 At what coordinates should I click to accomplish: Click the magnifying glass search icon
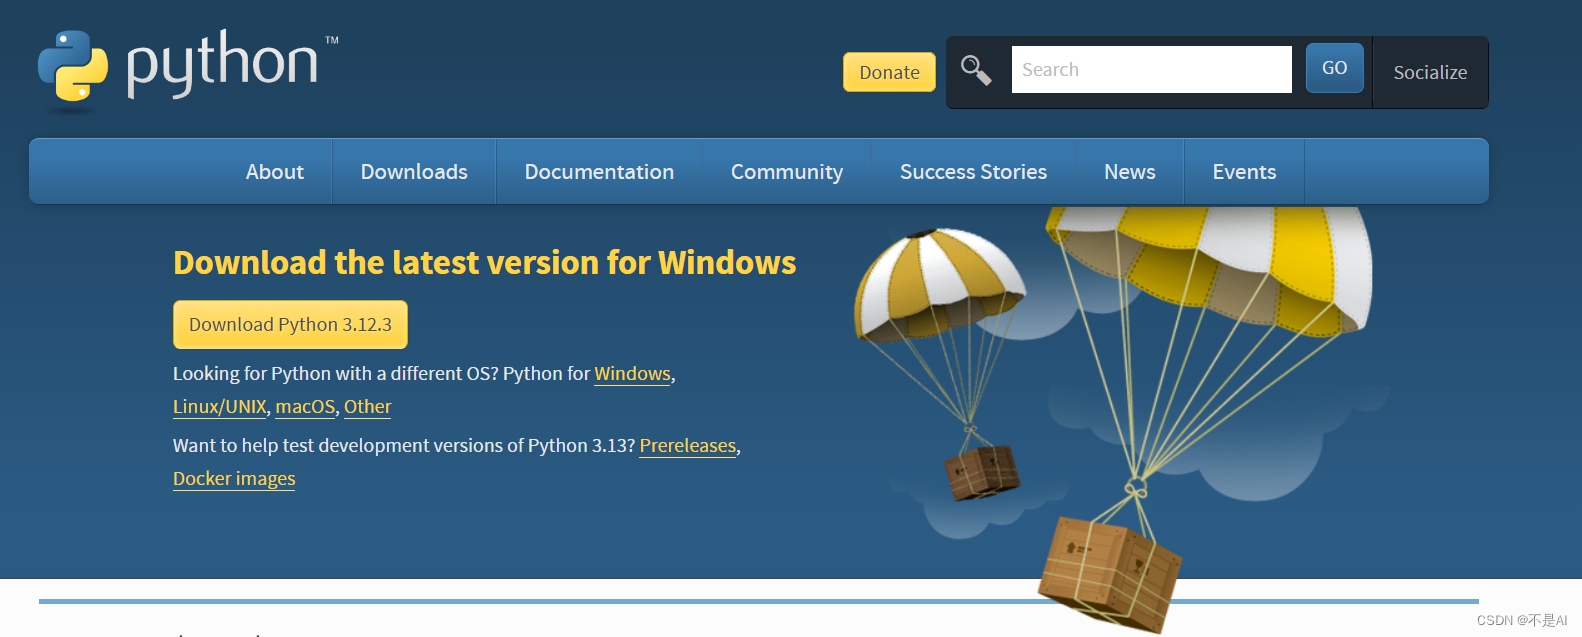976,70
